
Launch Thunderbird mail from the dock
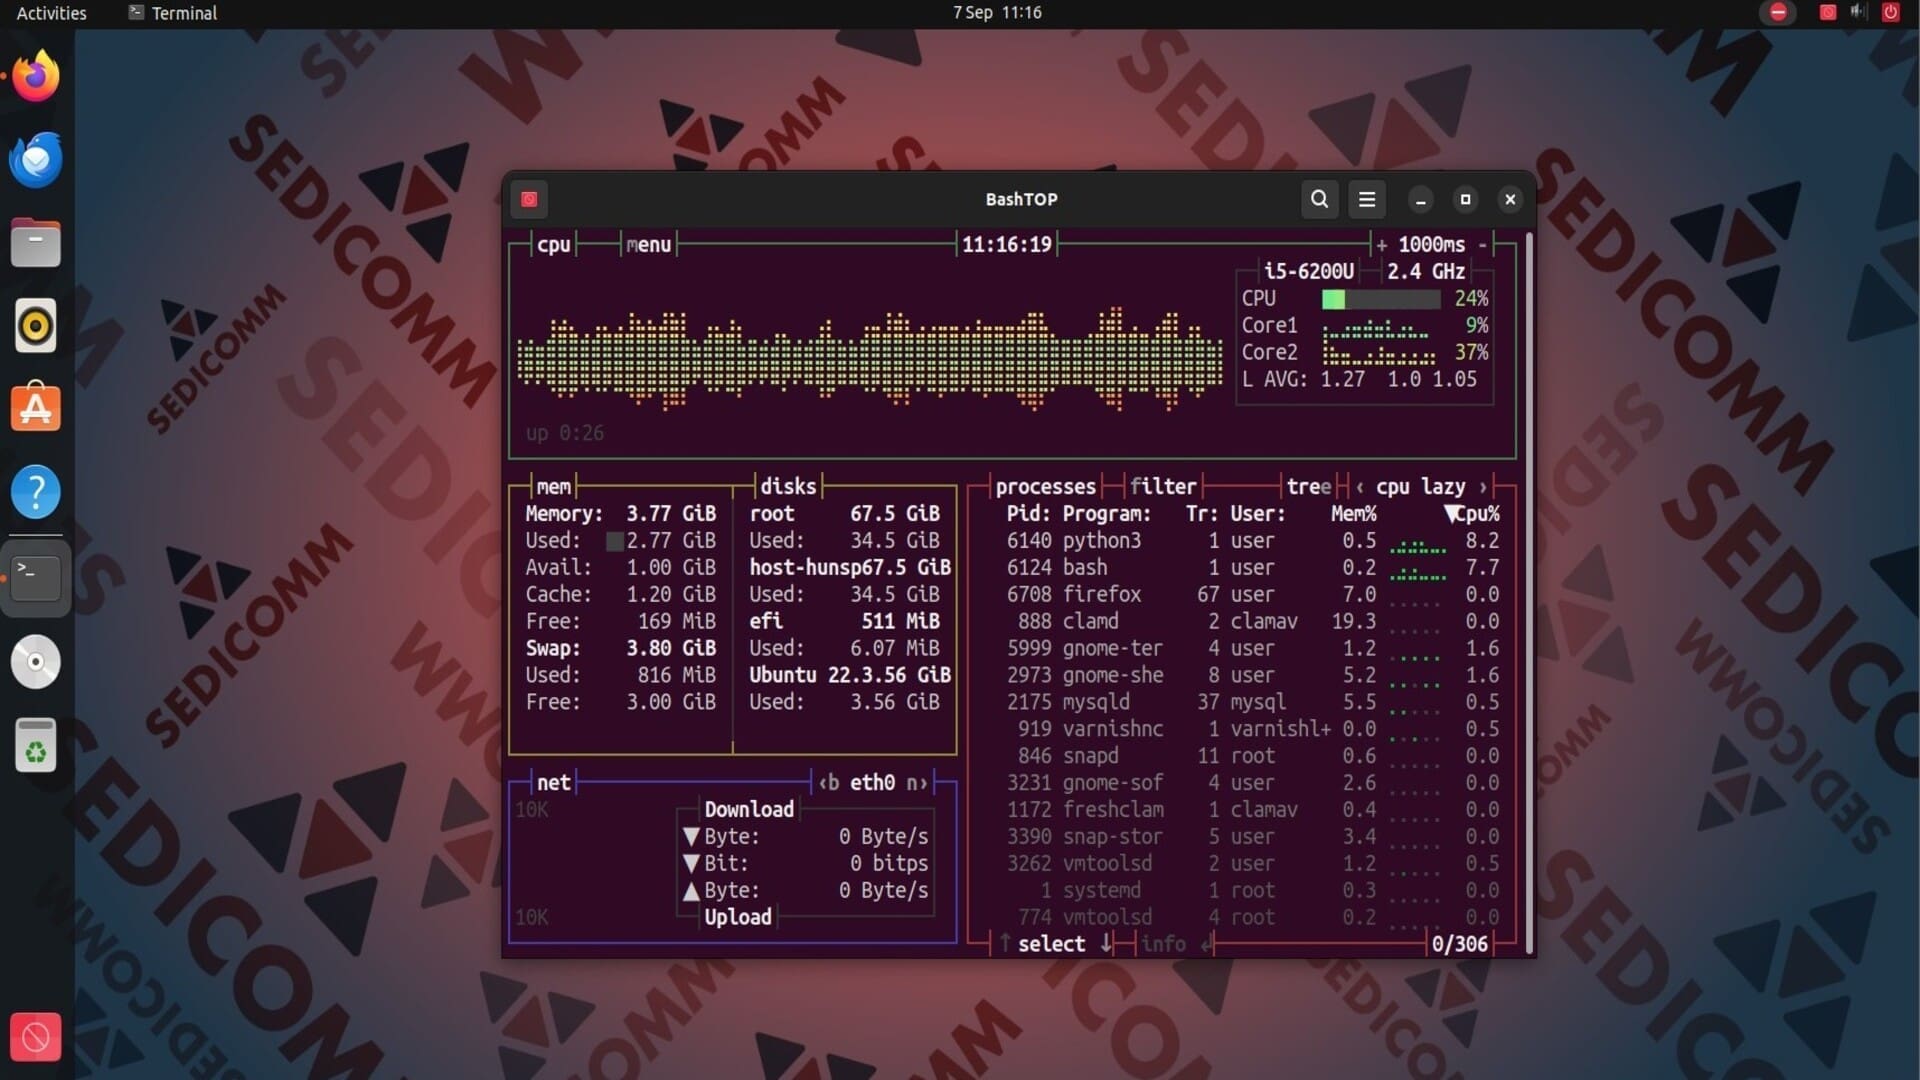coord(36,160)
